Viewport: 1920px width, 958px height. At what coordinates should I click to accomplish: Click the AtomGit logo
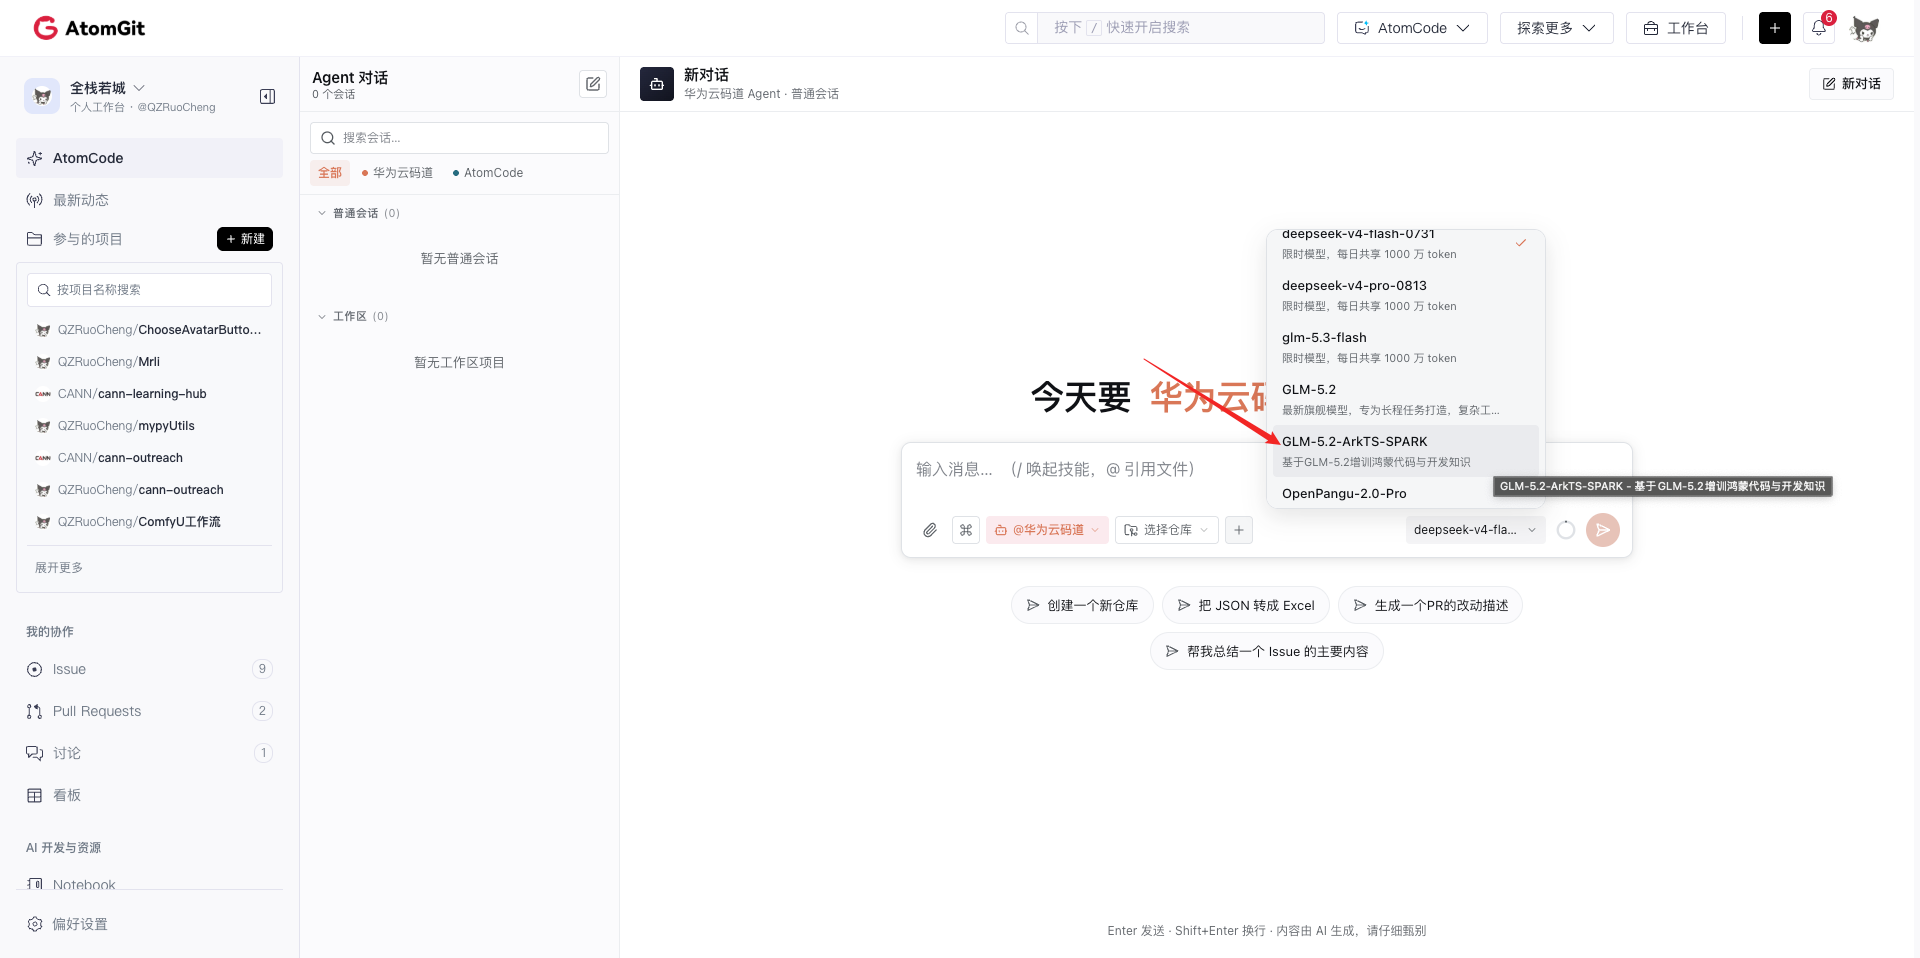(x=89, y=28)
